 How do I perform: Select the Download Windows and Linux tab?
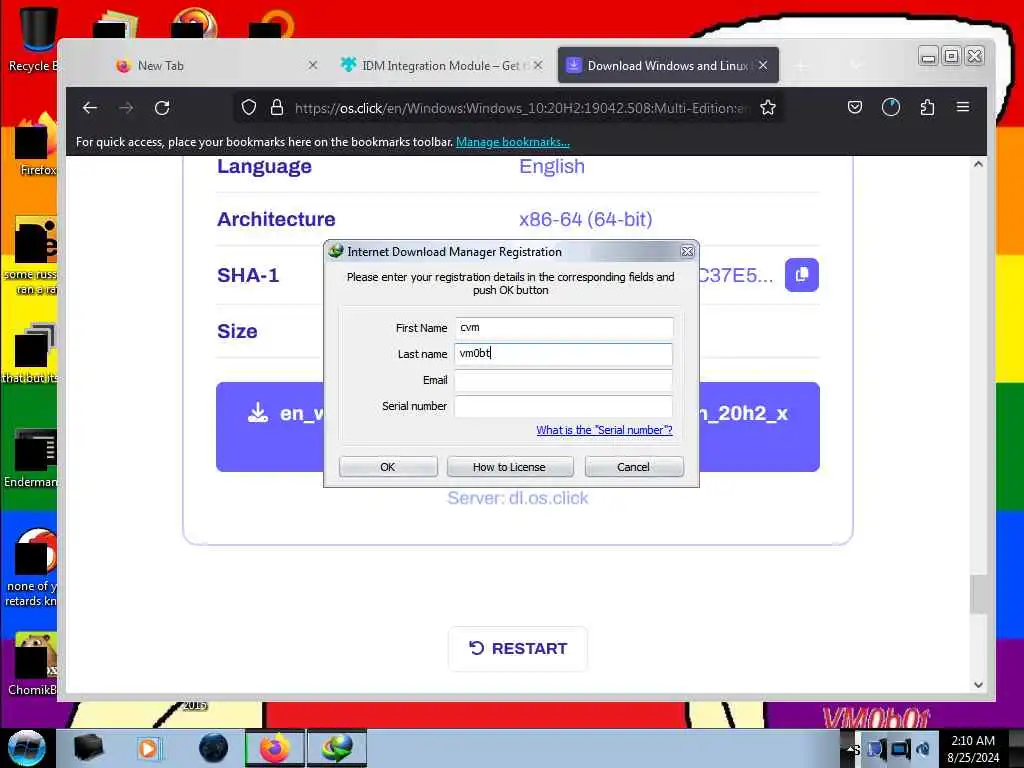(668, 65)
